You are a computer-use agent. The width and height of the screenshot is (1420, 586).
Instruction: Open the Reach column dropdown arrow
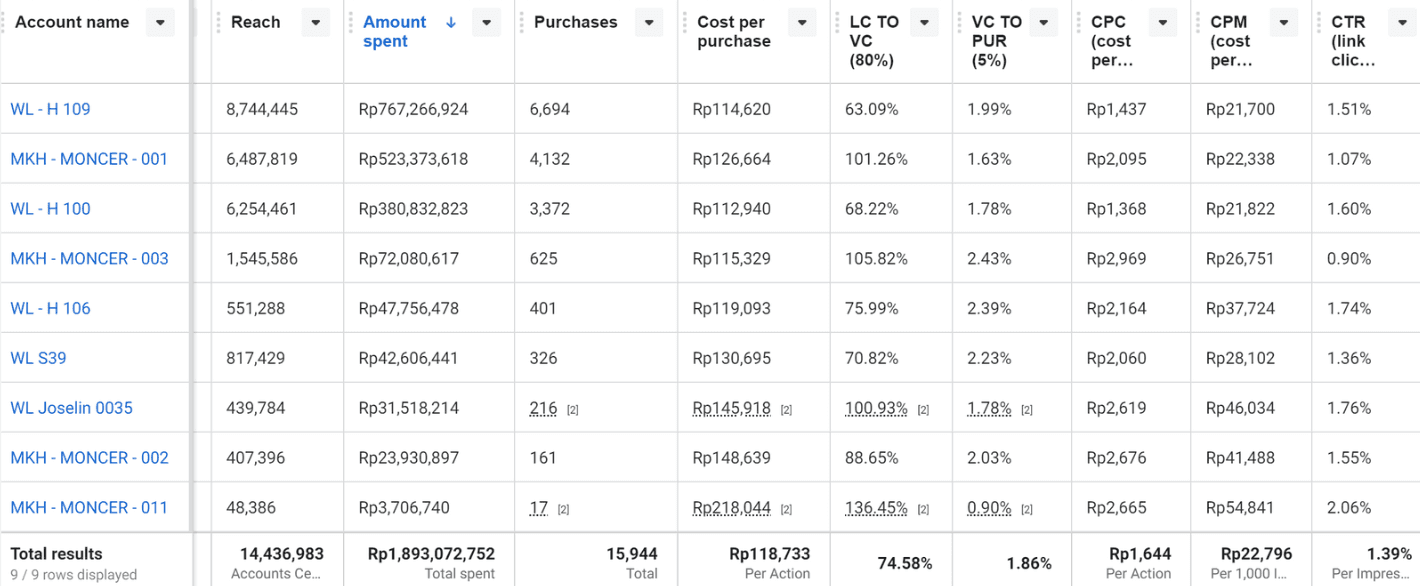(x=316, y=22)
